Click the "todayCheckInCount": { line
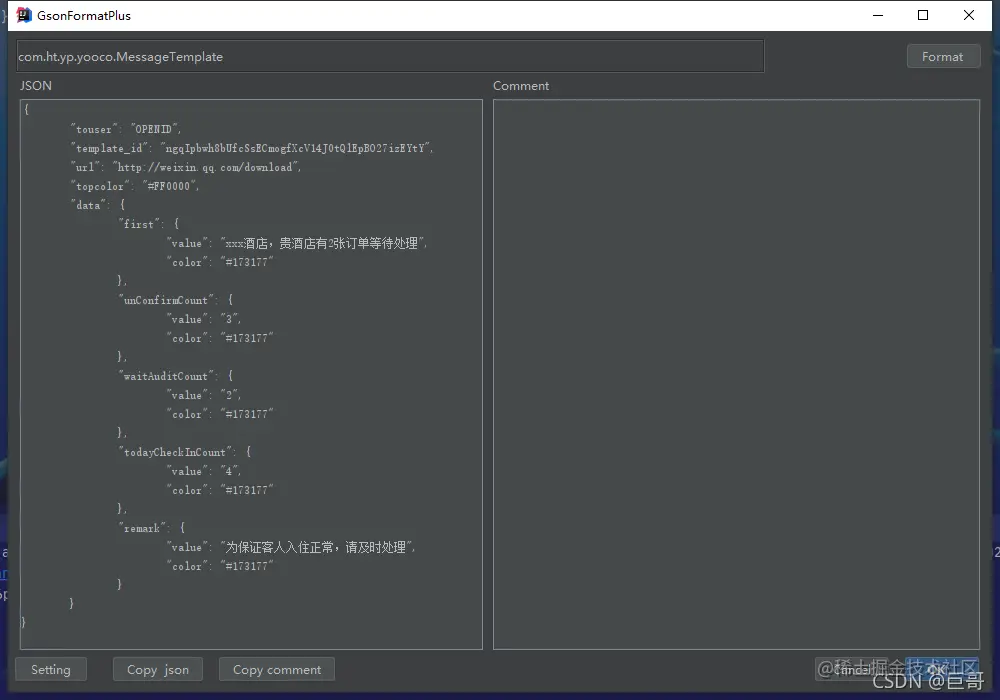 click(185, 452)
